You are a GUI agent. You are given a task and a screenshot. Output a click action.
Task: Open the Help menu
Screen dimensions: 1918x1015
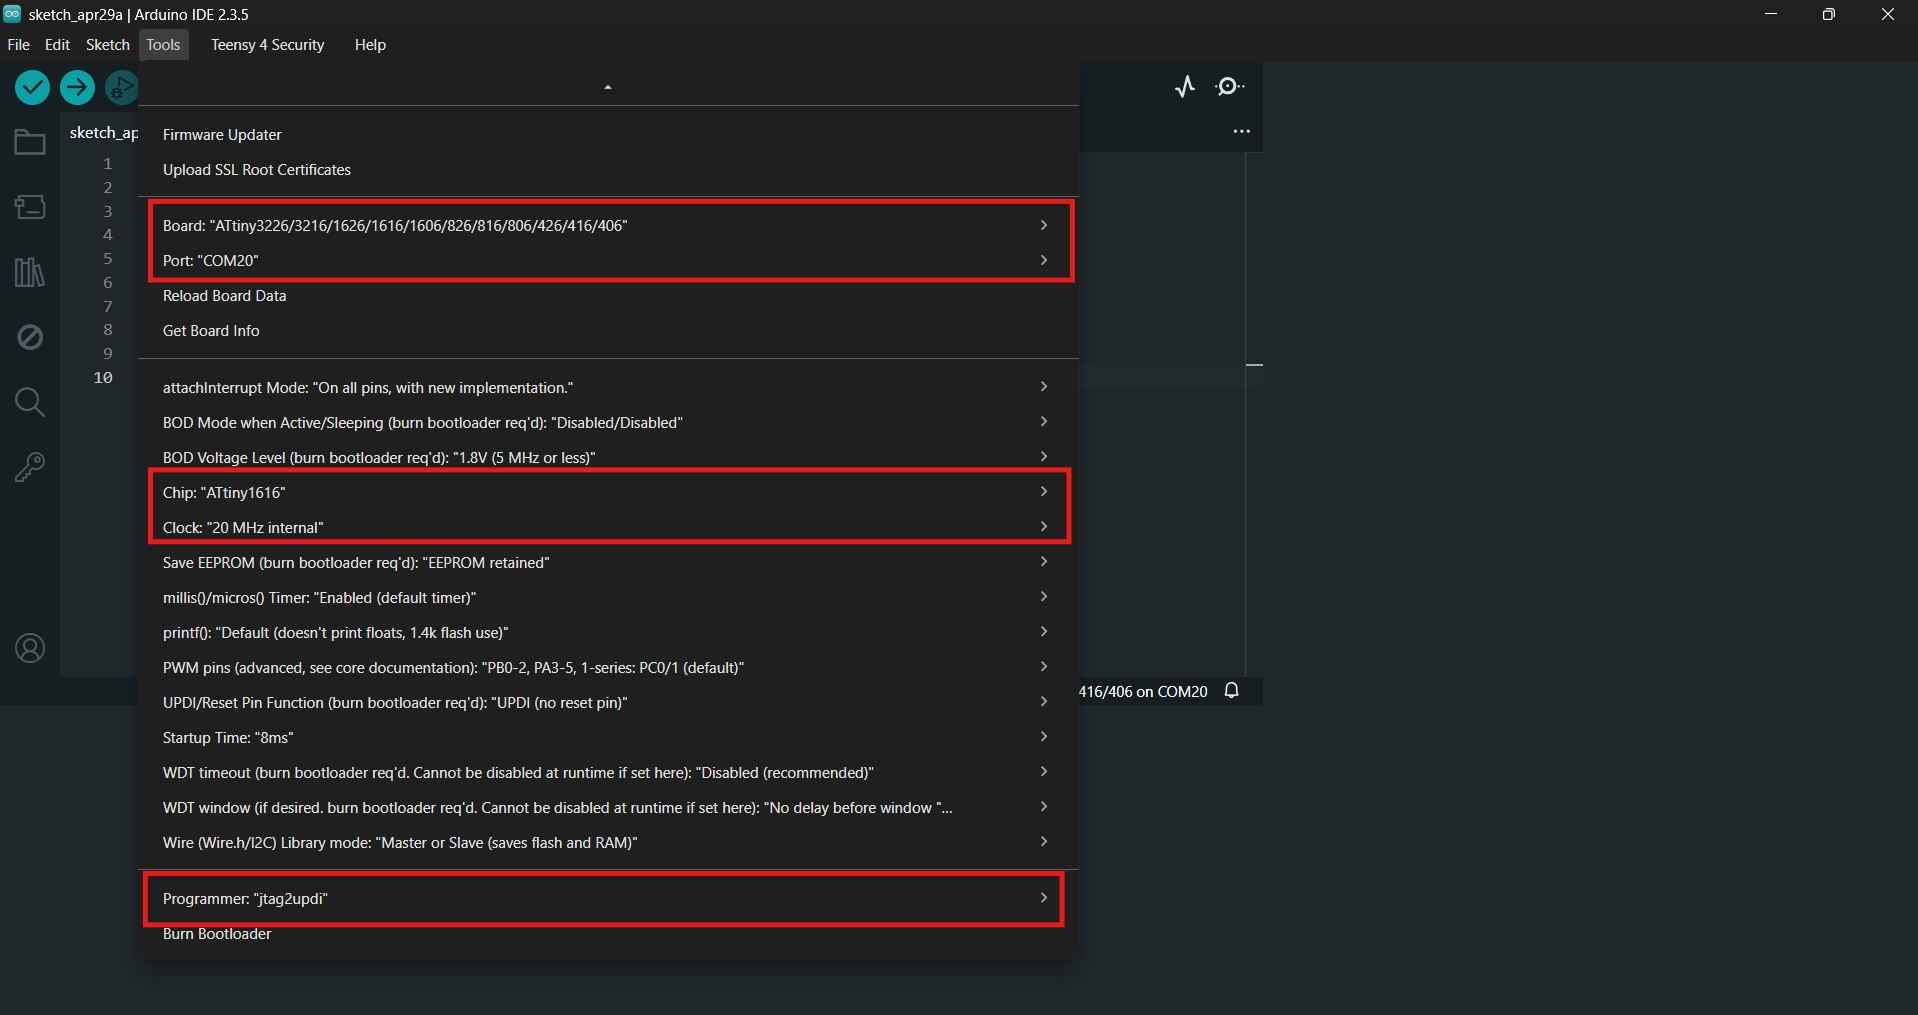tap(370, 45)
